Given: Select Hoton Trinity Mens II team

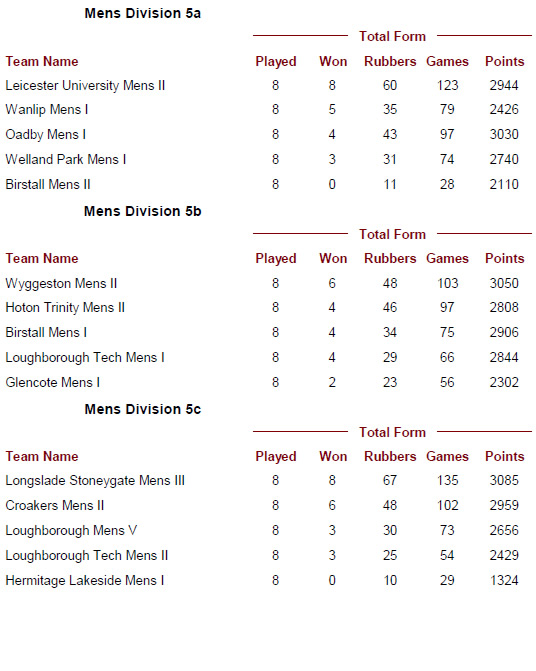Looking at the screenshot, I should tap(65, 307).
